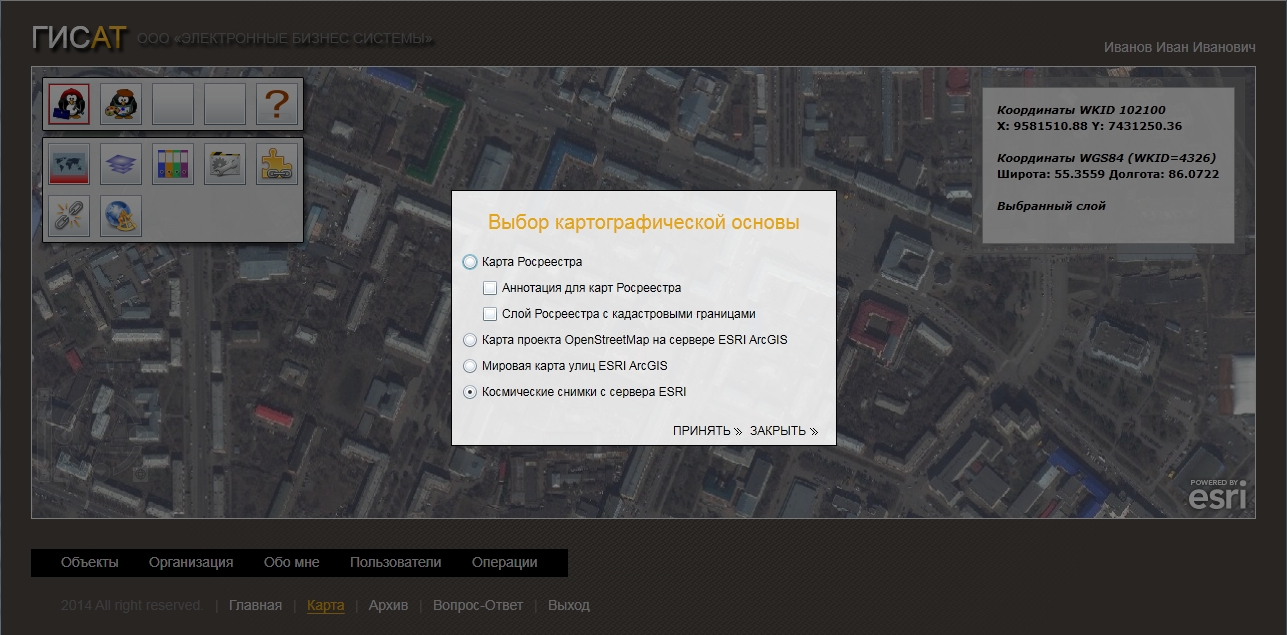Screen dimensions: 1287x635
Task: Open help via the question mark icon
Action: point(277,104)
